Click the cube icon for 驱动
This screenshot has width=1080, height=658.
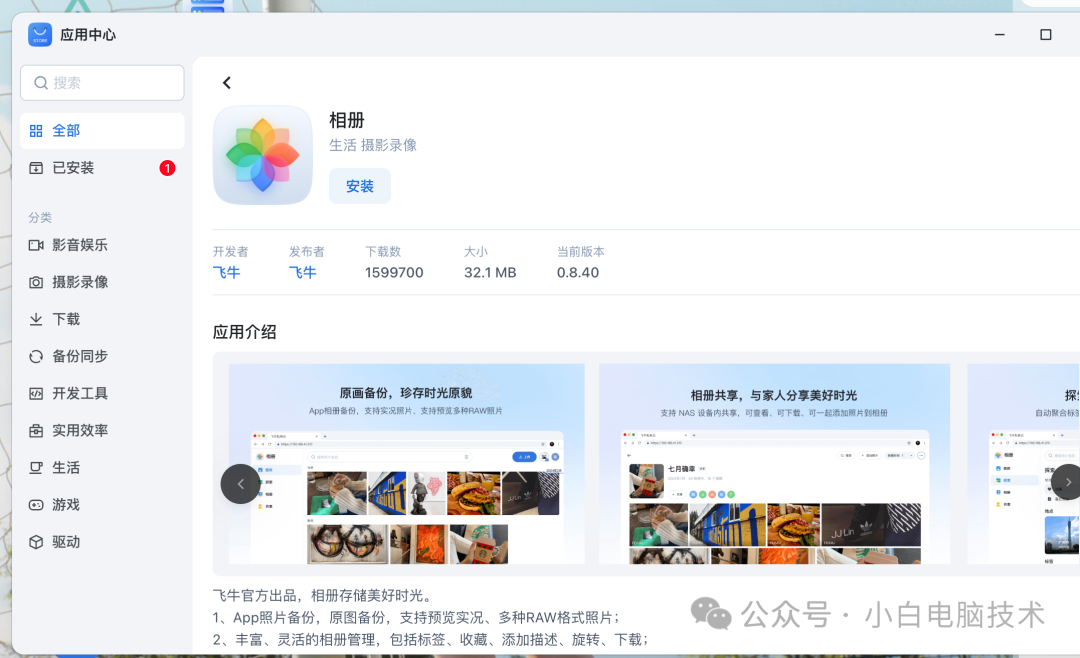pos(36,543)
